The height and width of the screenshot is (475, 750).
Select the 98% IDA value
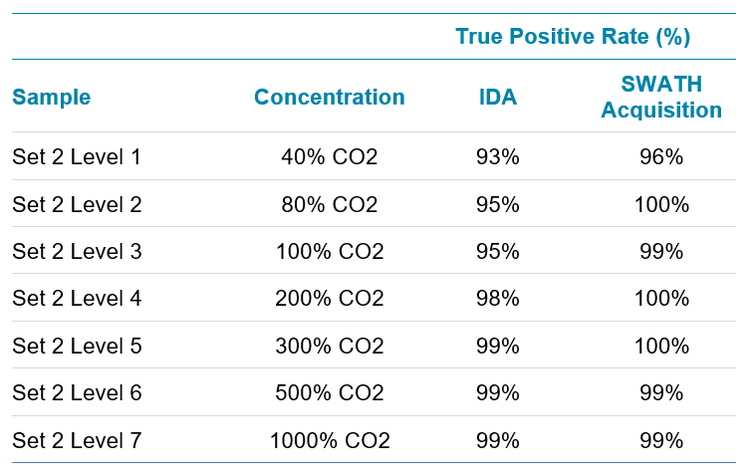(x=497, y=298)
